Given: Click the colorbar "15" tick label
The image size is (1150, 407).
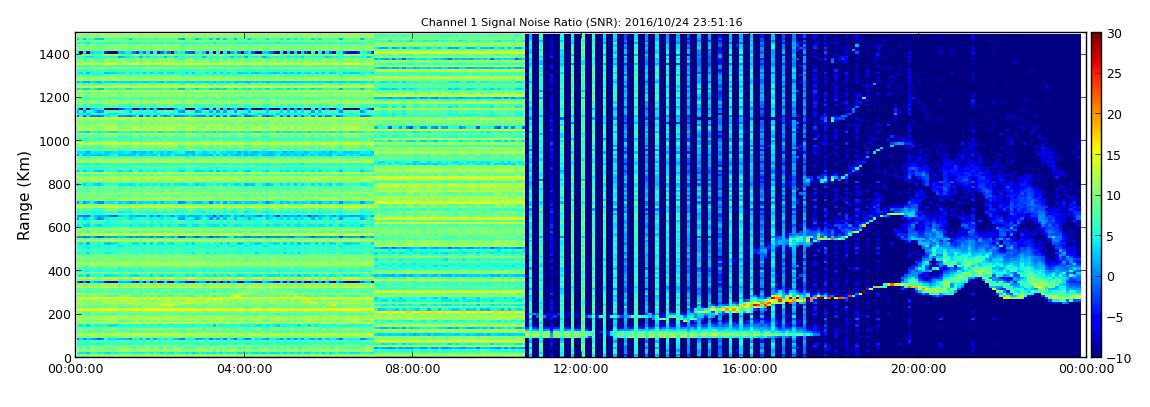Looking at the screenshot, I should 1114,155.
